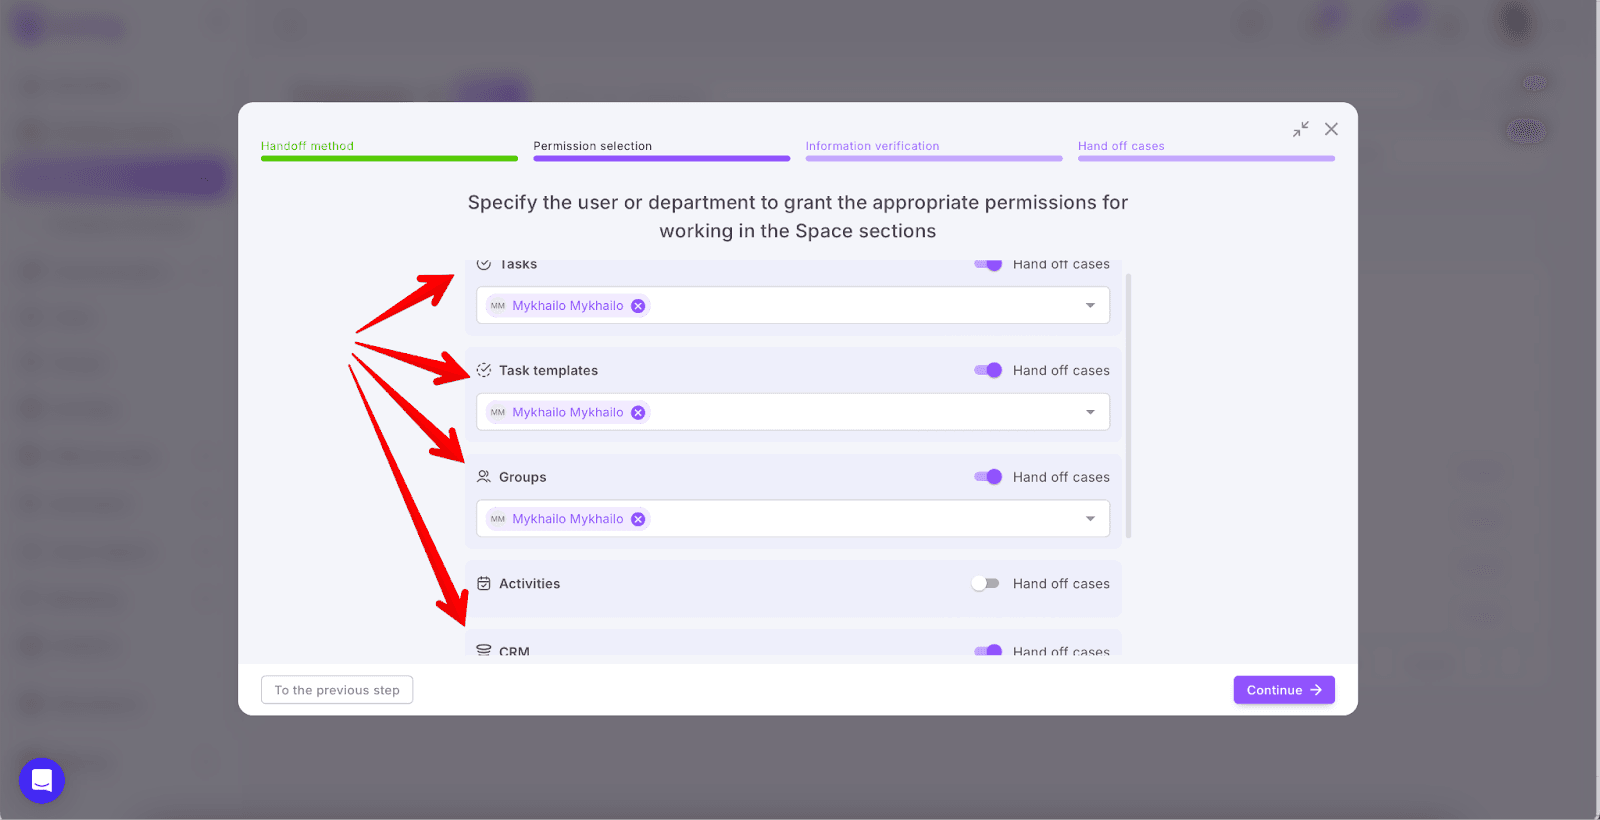
Task: Disable Hand off cases toggle for Groups
Action: [988, 477]
